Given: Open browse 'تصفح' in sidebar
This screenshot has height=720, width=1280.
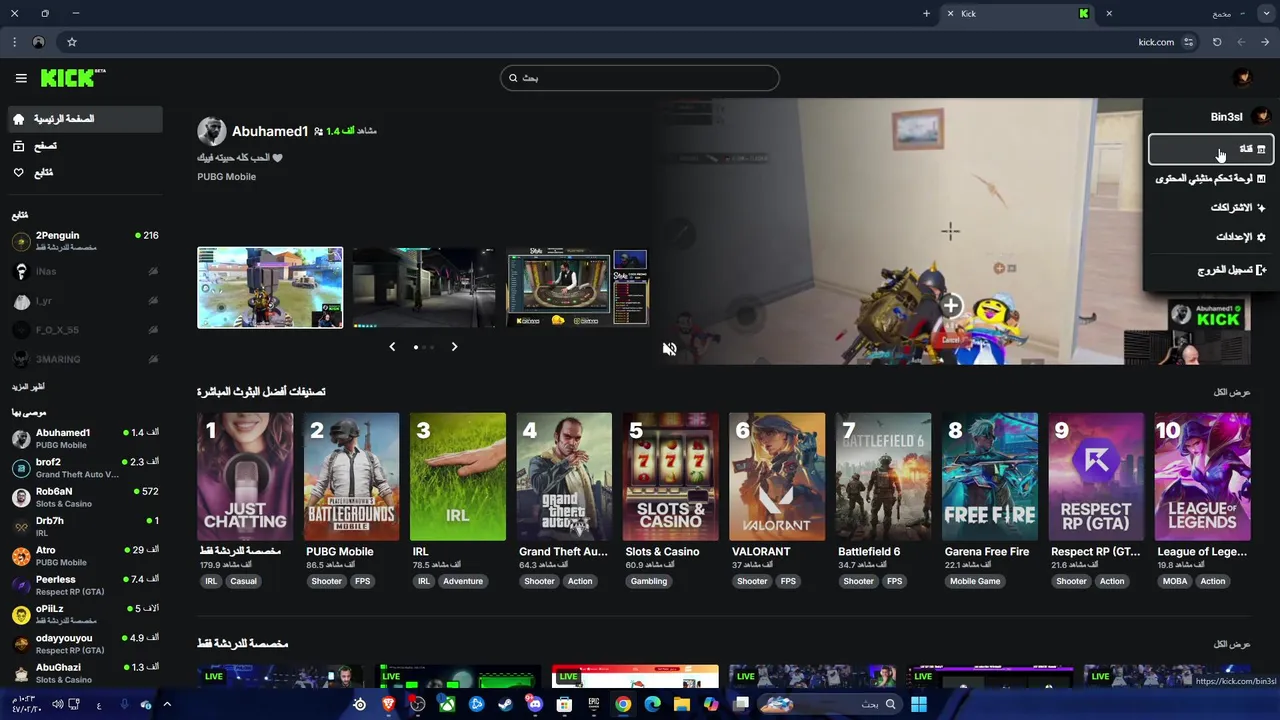Looking at the screenshot, I should (x=84, y=146).
